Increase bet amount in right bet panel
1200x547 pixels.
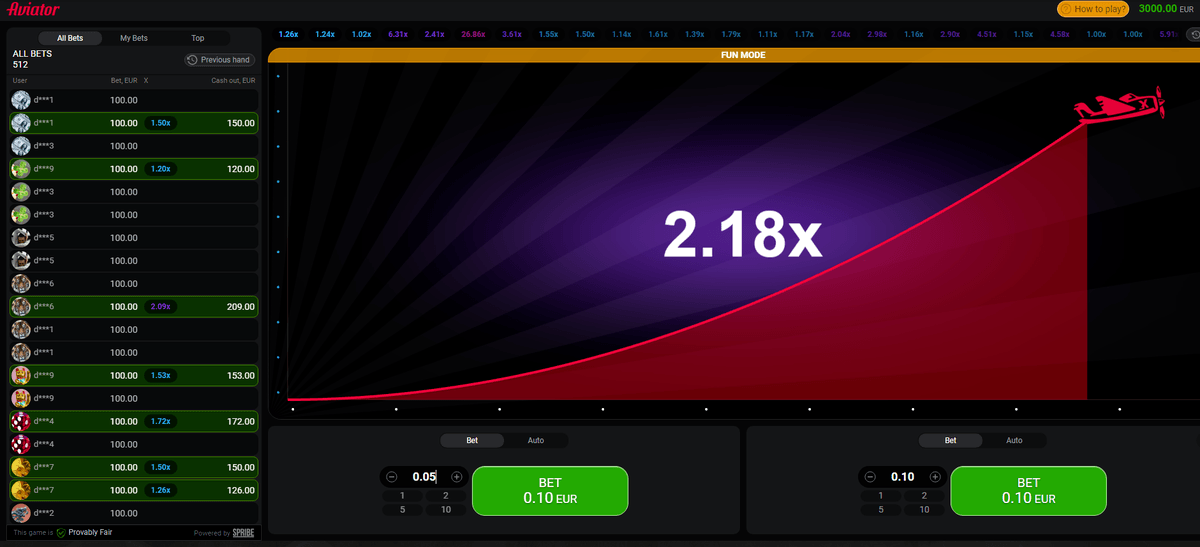(935, 477)
